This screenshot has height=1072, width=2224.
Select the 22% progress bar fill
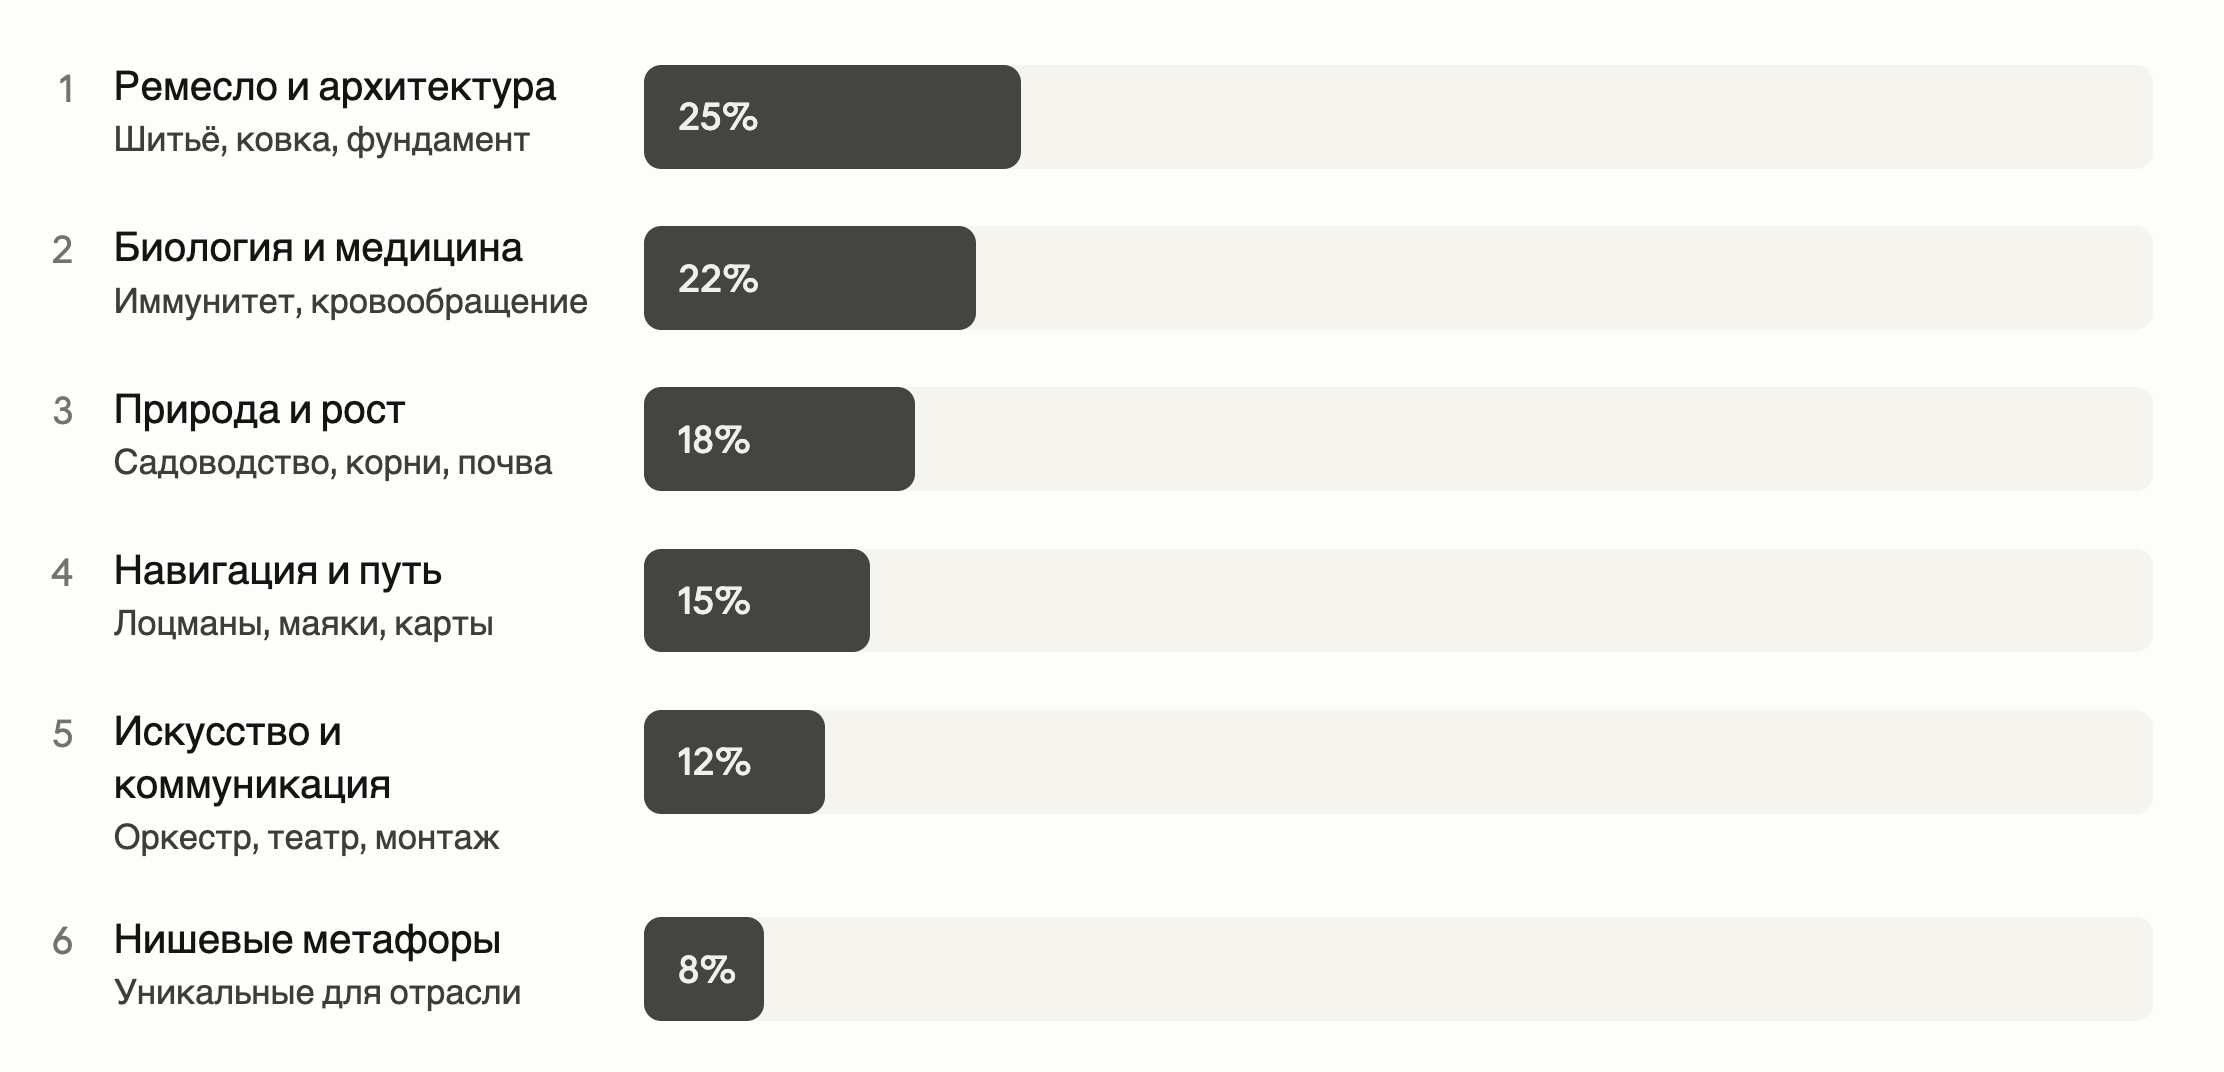809,278
